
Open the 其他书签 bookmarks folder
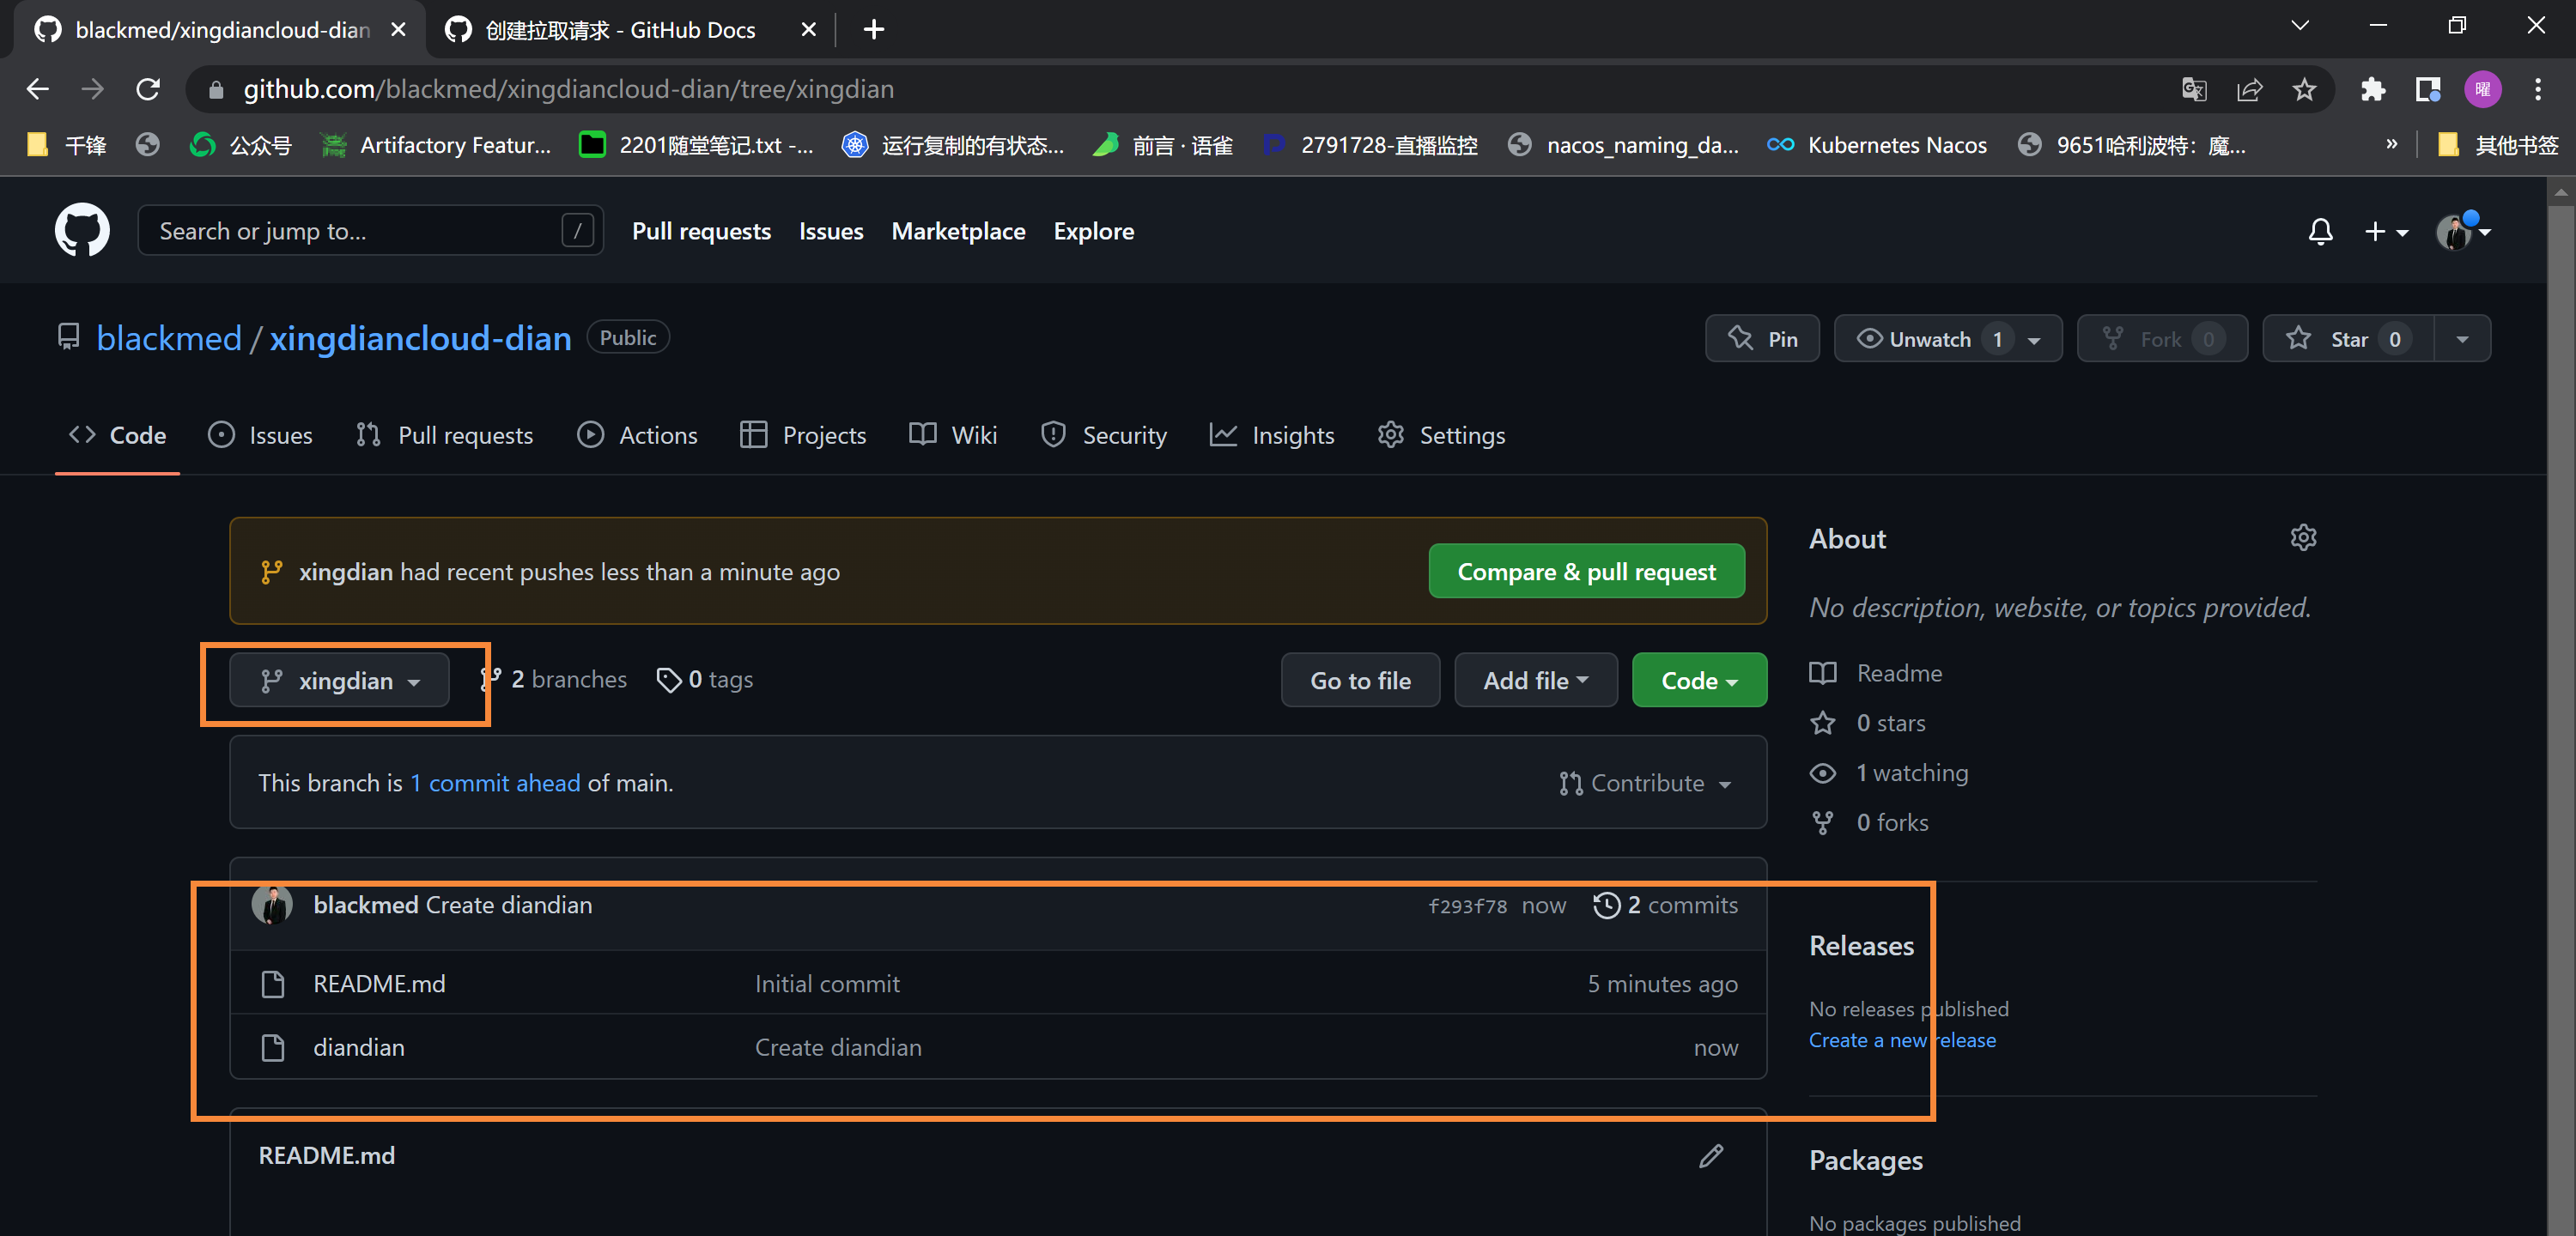point(2497,145)
